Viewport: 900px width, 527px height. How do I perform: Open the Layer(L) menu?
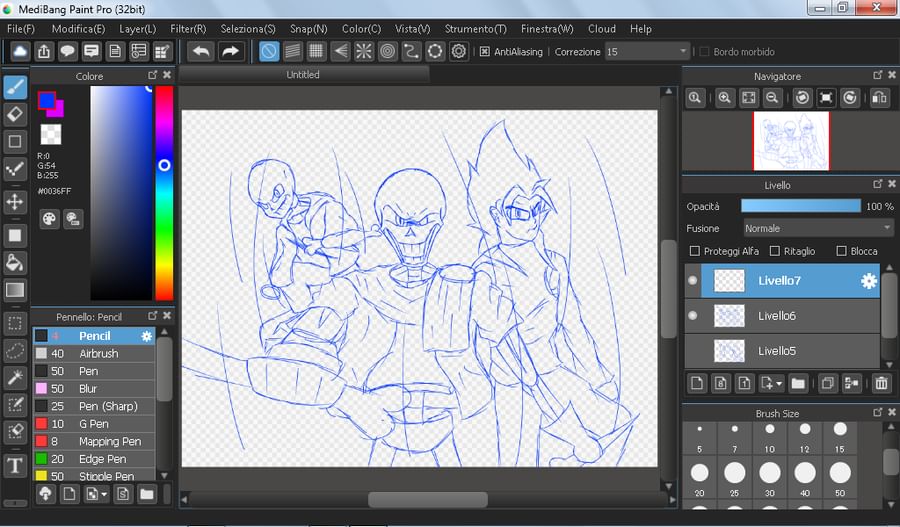click(138, 29)
